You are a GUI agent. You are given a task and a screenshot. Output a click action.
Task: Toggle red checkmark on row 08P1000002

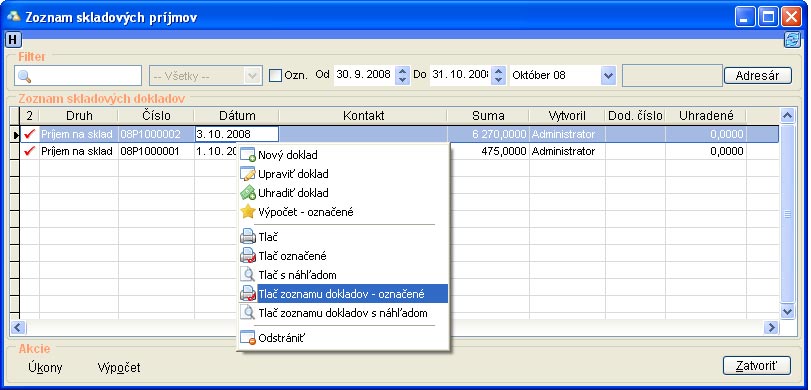point(29,134)
